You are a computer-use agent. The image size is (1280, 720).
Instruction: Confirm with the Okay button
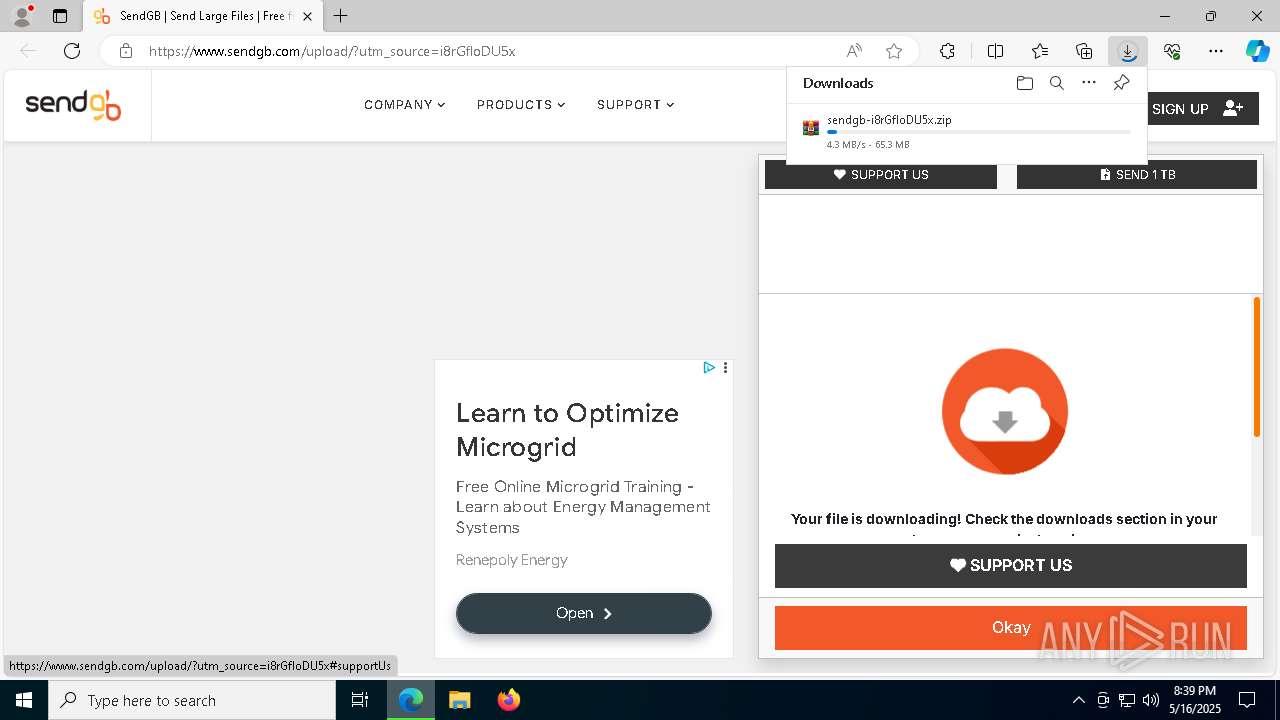(1011, 628)
